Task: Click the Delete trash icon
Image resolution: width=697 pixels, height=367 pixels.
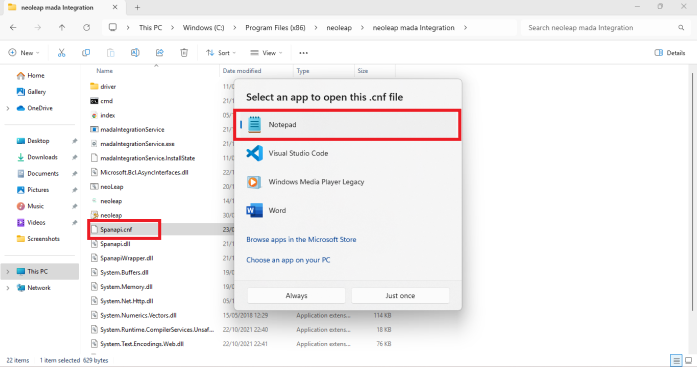Action: 184,53
